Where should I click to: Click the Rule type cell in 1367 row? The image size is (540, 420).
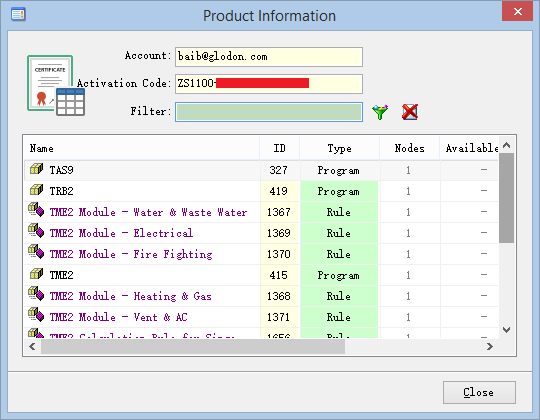coord(339,212)
